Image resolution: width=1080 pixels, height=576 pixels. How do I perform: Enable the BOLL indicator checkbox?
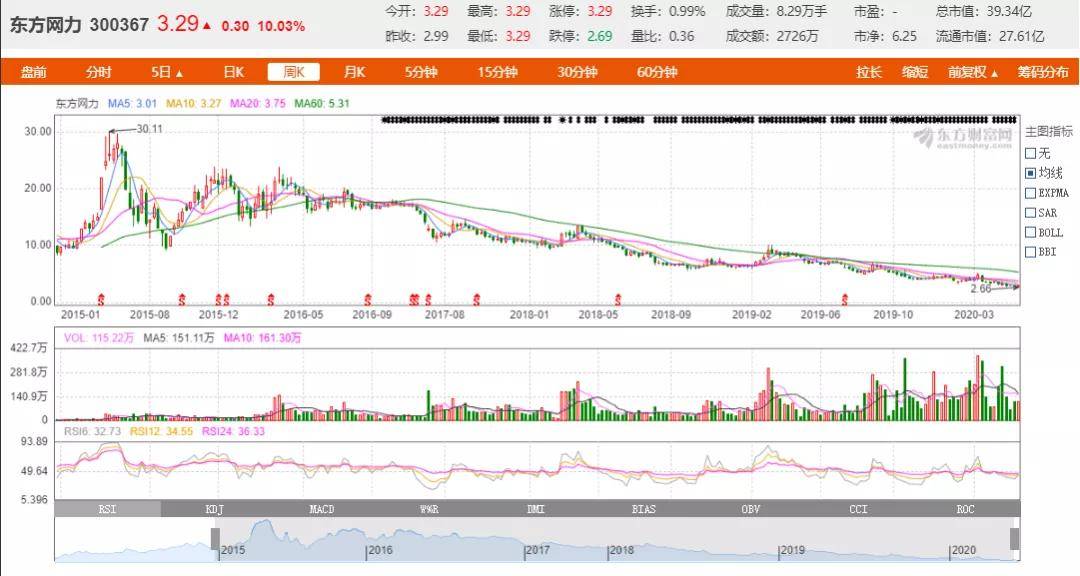click(x=1030, y=232)
